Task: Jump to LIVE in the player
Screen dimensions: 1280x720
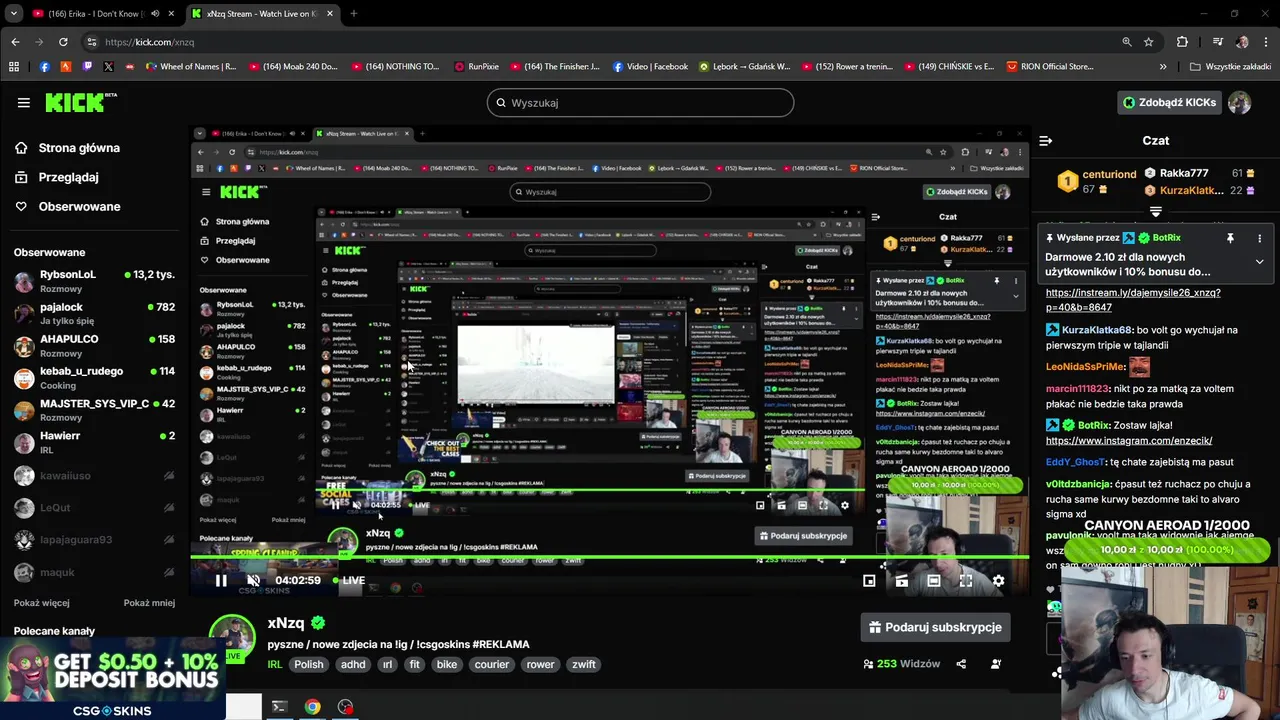Action: coord(349,580)
